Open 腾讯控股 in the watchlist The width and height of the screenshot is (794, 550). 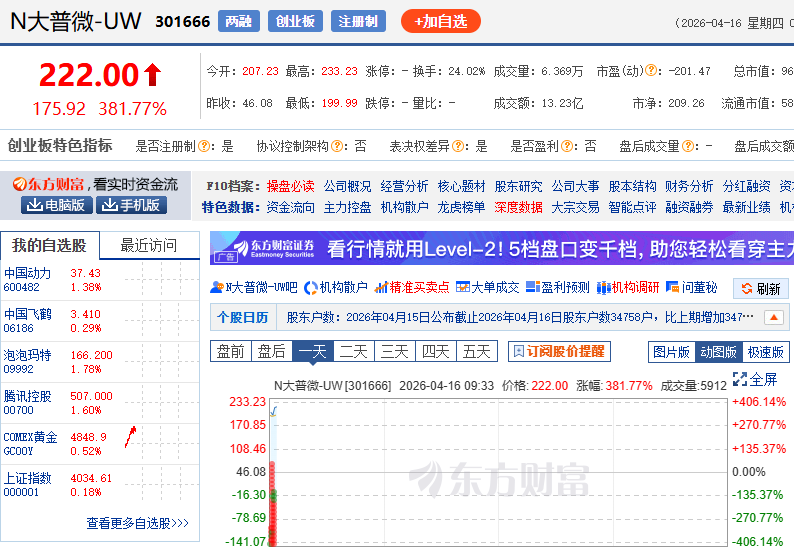[x=27, y=396]
